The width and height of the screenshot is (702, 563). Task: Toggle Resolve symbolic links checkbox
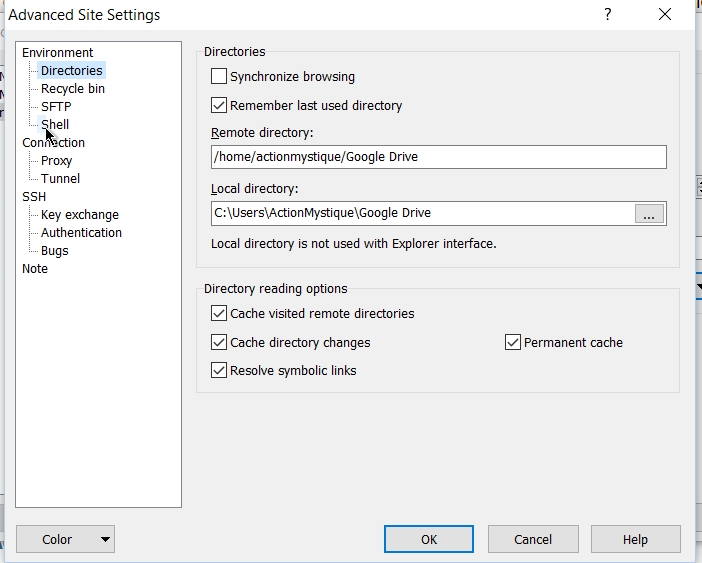[x=219, y=370]
